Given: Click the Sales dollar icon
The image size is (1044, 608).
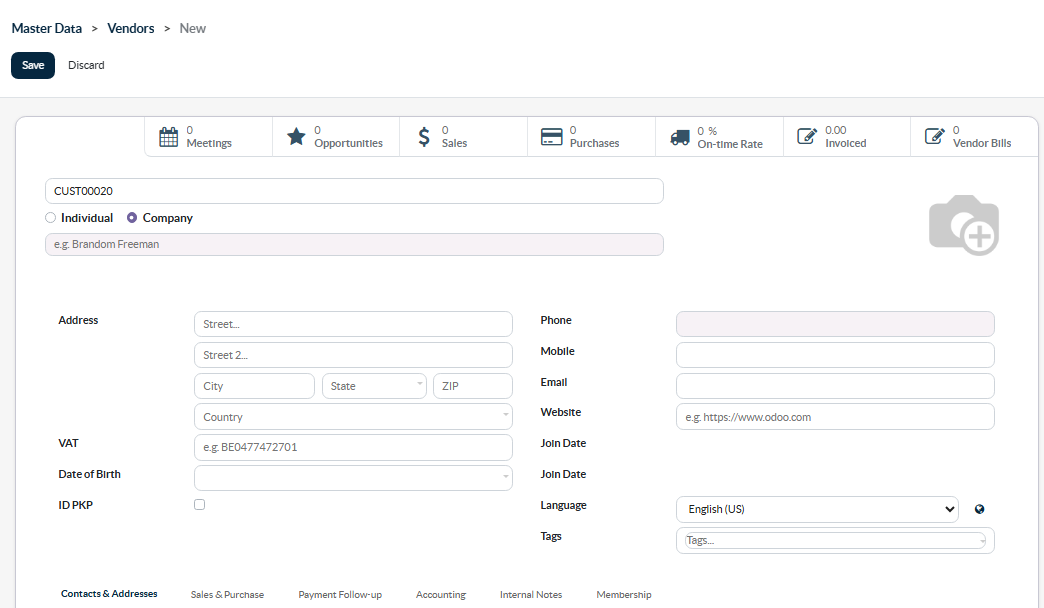Looking at the screenshot, I should (424, 137).
